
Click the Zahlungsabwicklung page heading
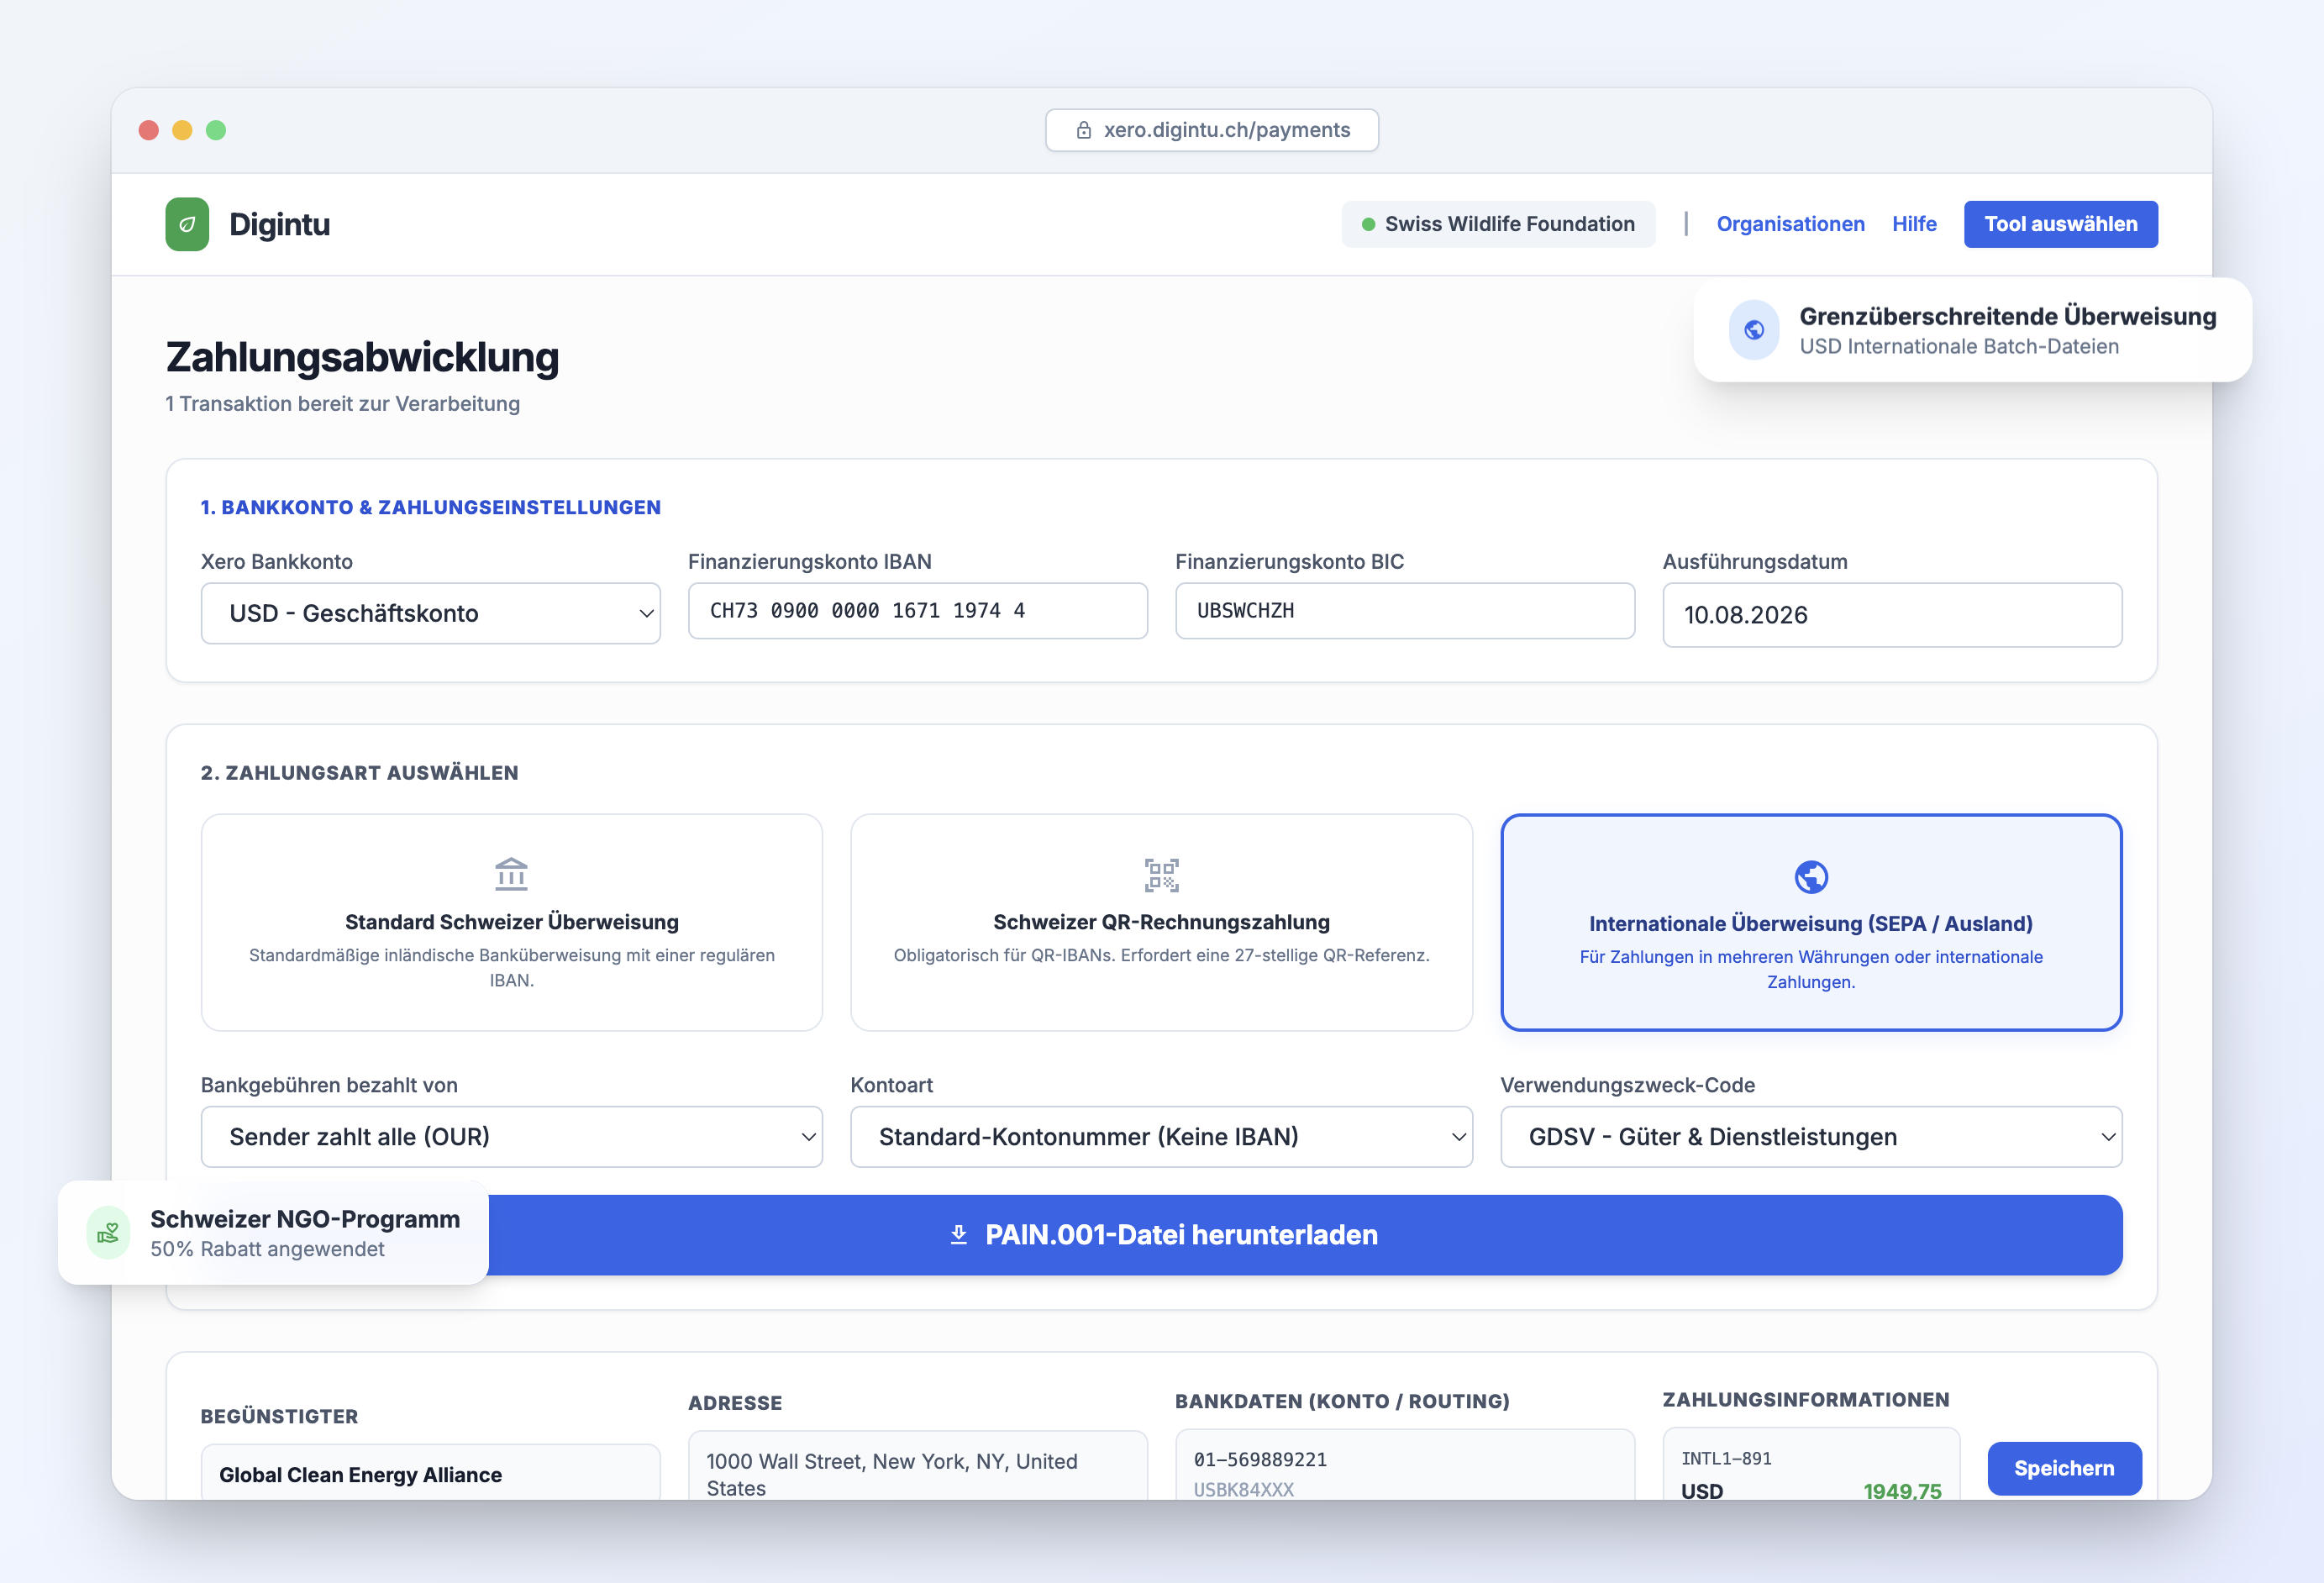362,357
